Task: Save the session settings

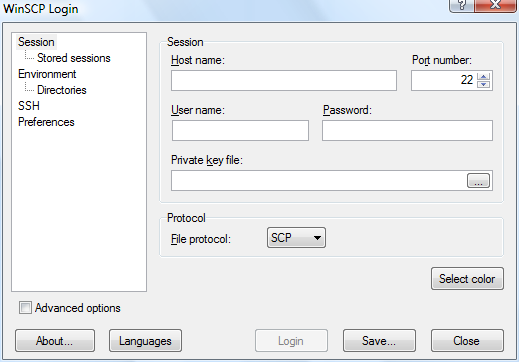Action: click(379, 341)
